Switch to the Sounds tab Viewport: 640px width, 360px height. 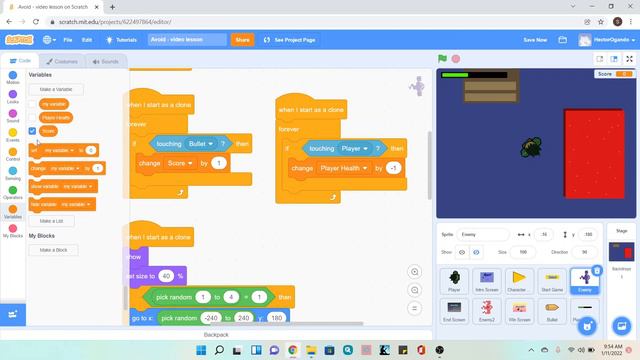point(106,61)
